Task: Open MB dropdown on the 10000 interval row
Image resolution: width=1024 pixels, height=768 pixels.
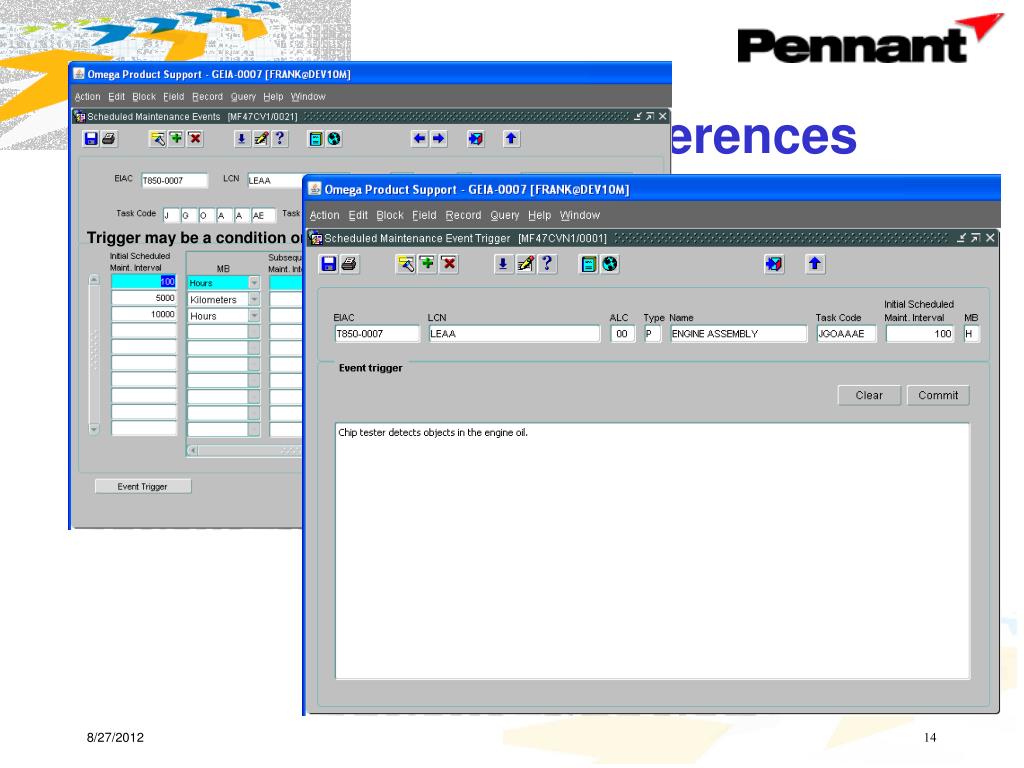Action: coord(254,315)
